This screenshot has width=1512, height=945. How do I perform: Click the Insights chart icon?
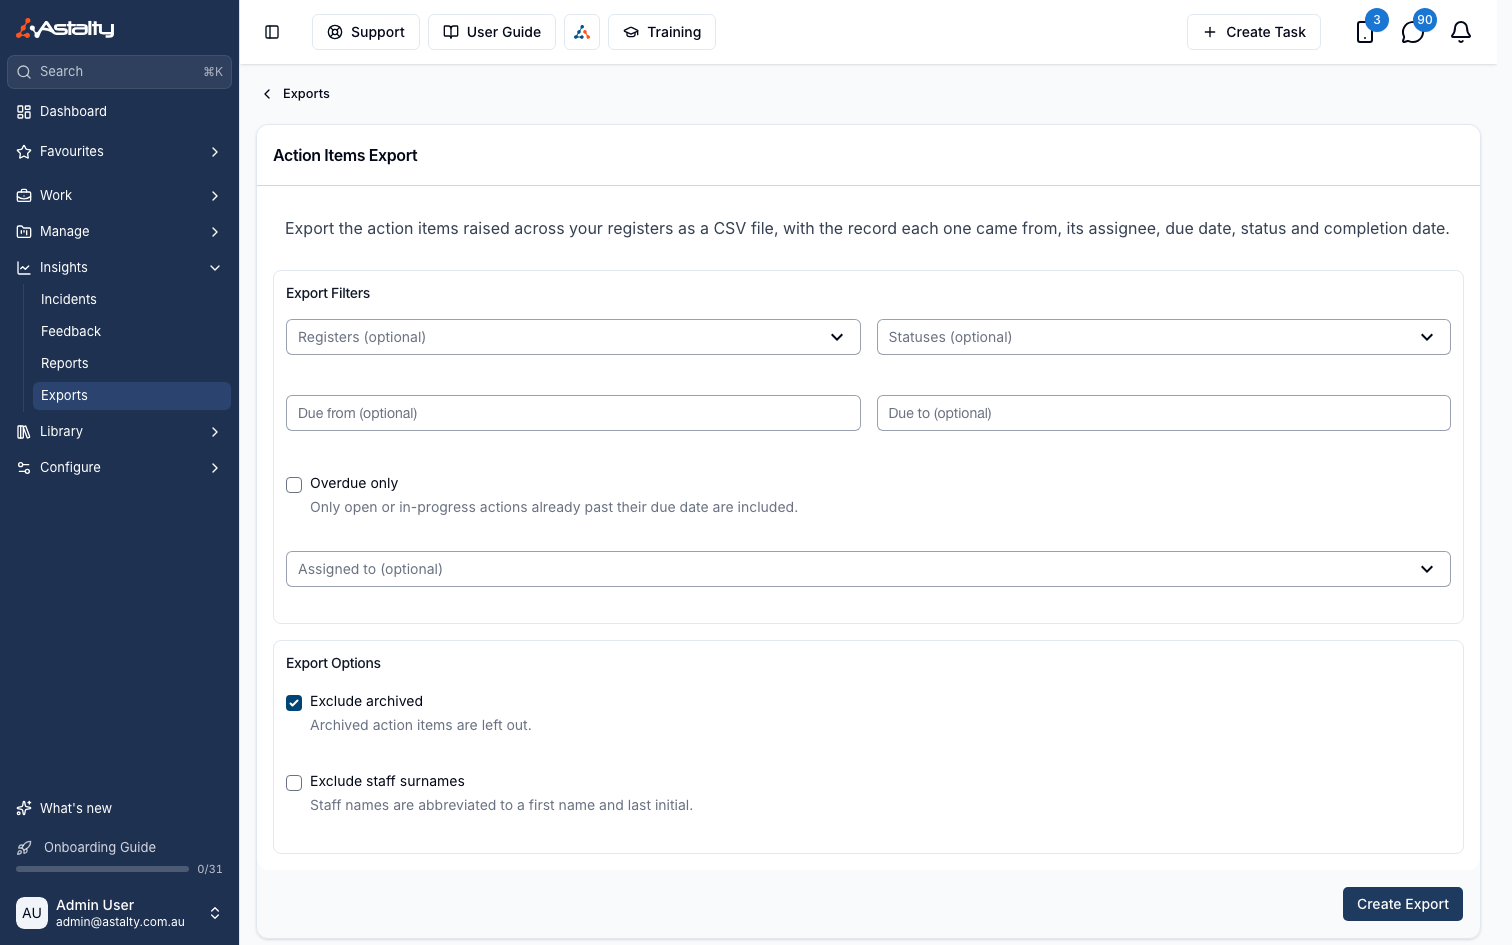24,268
